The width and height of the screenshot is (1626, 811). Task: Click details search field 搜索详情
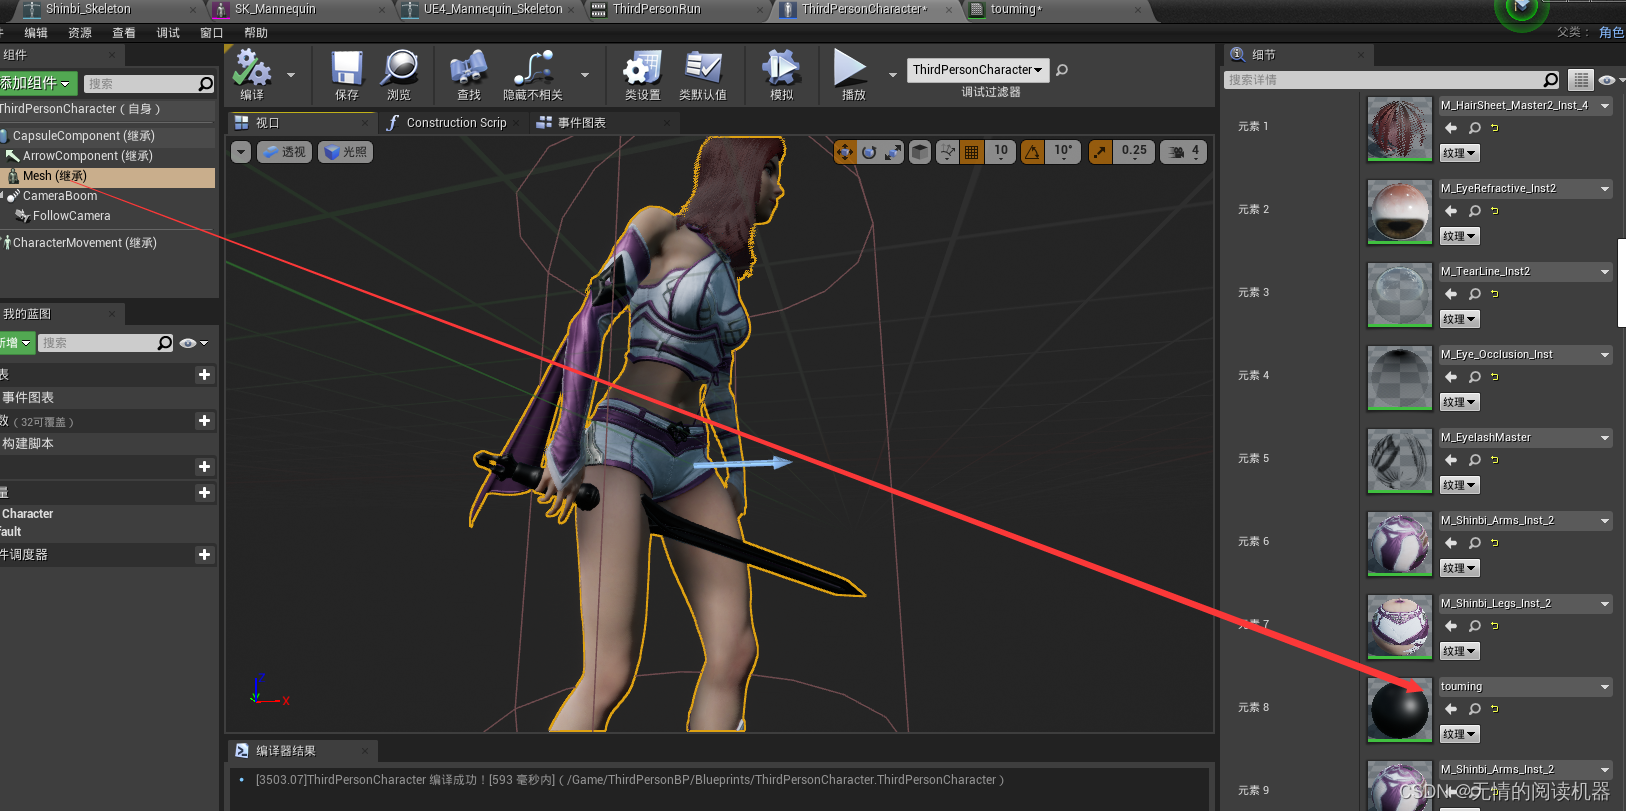pyautogui.click(x=1392, y=80)
